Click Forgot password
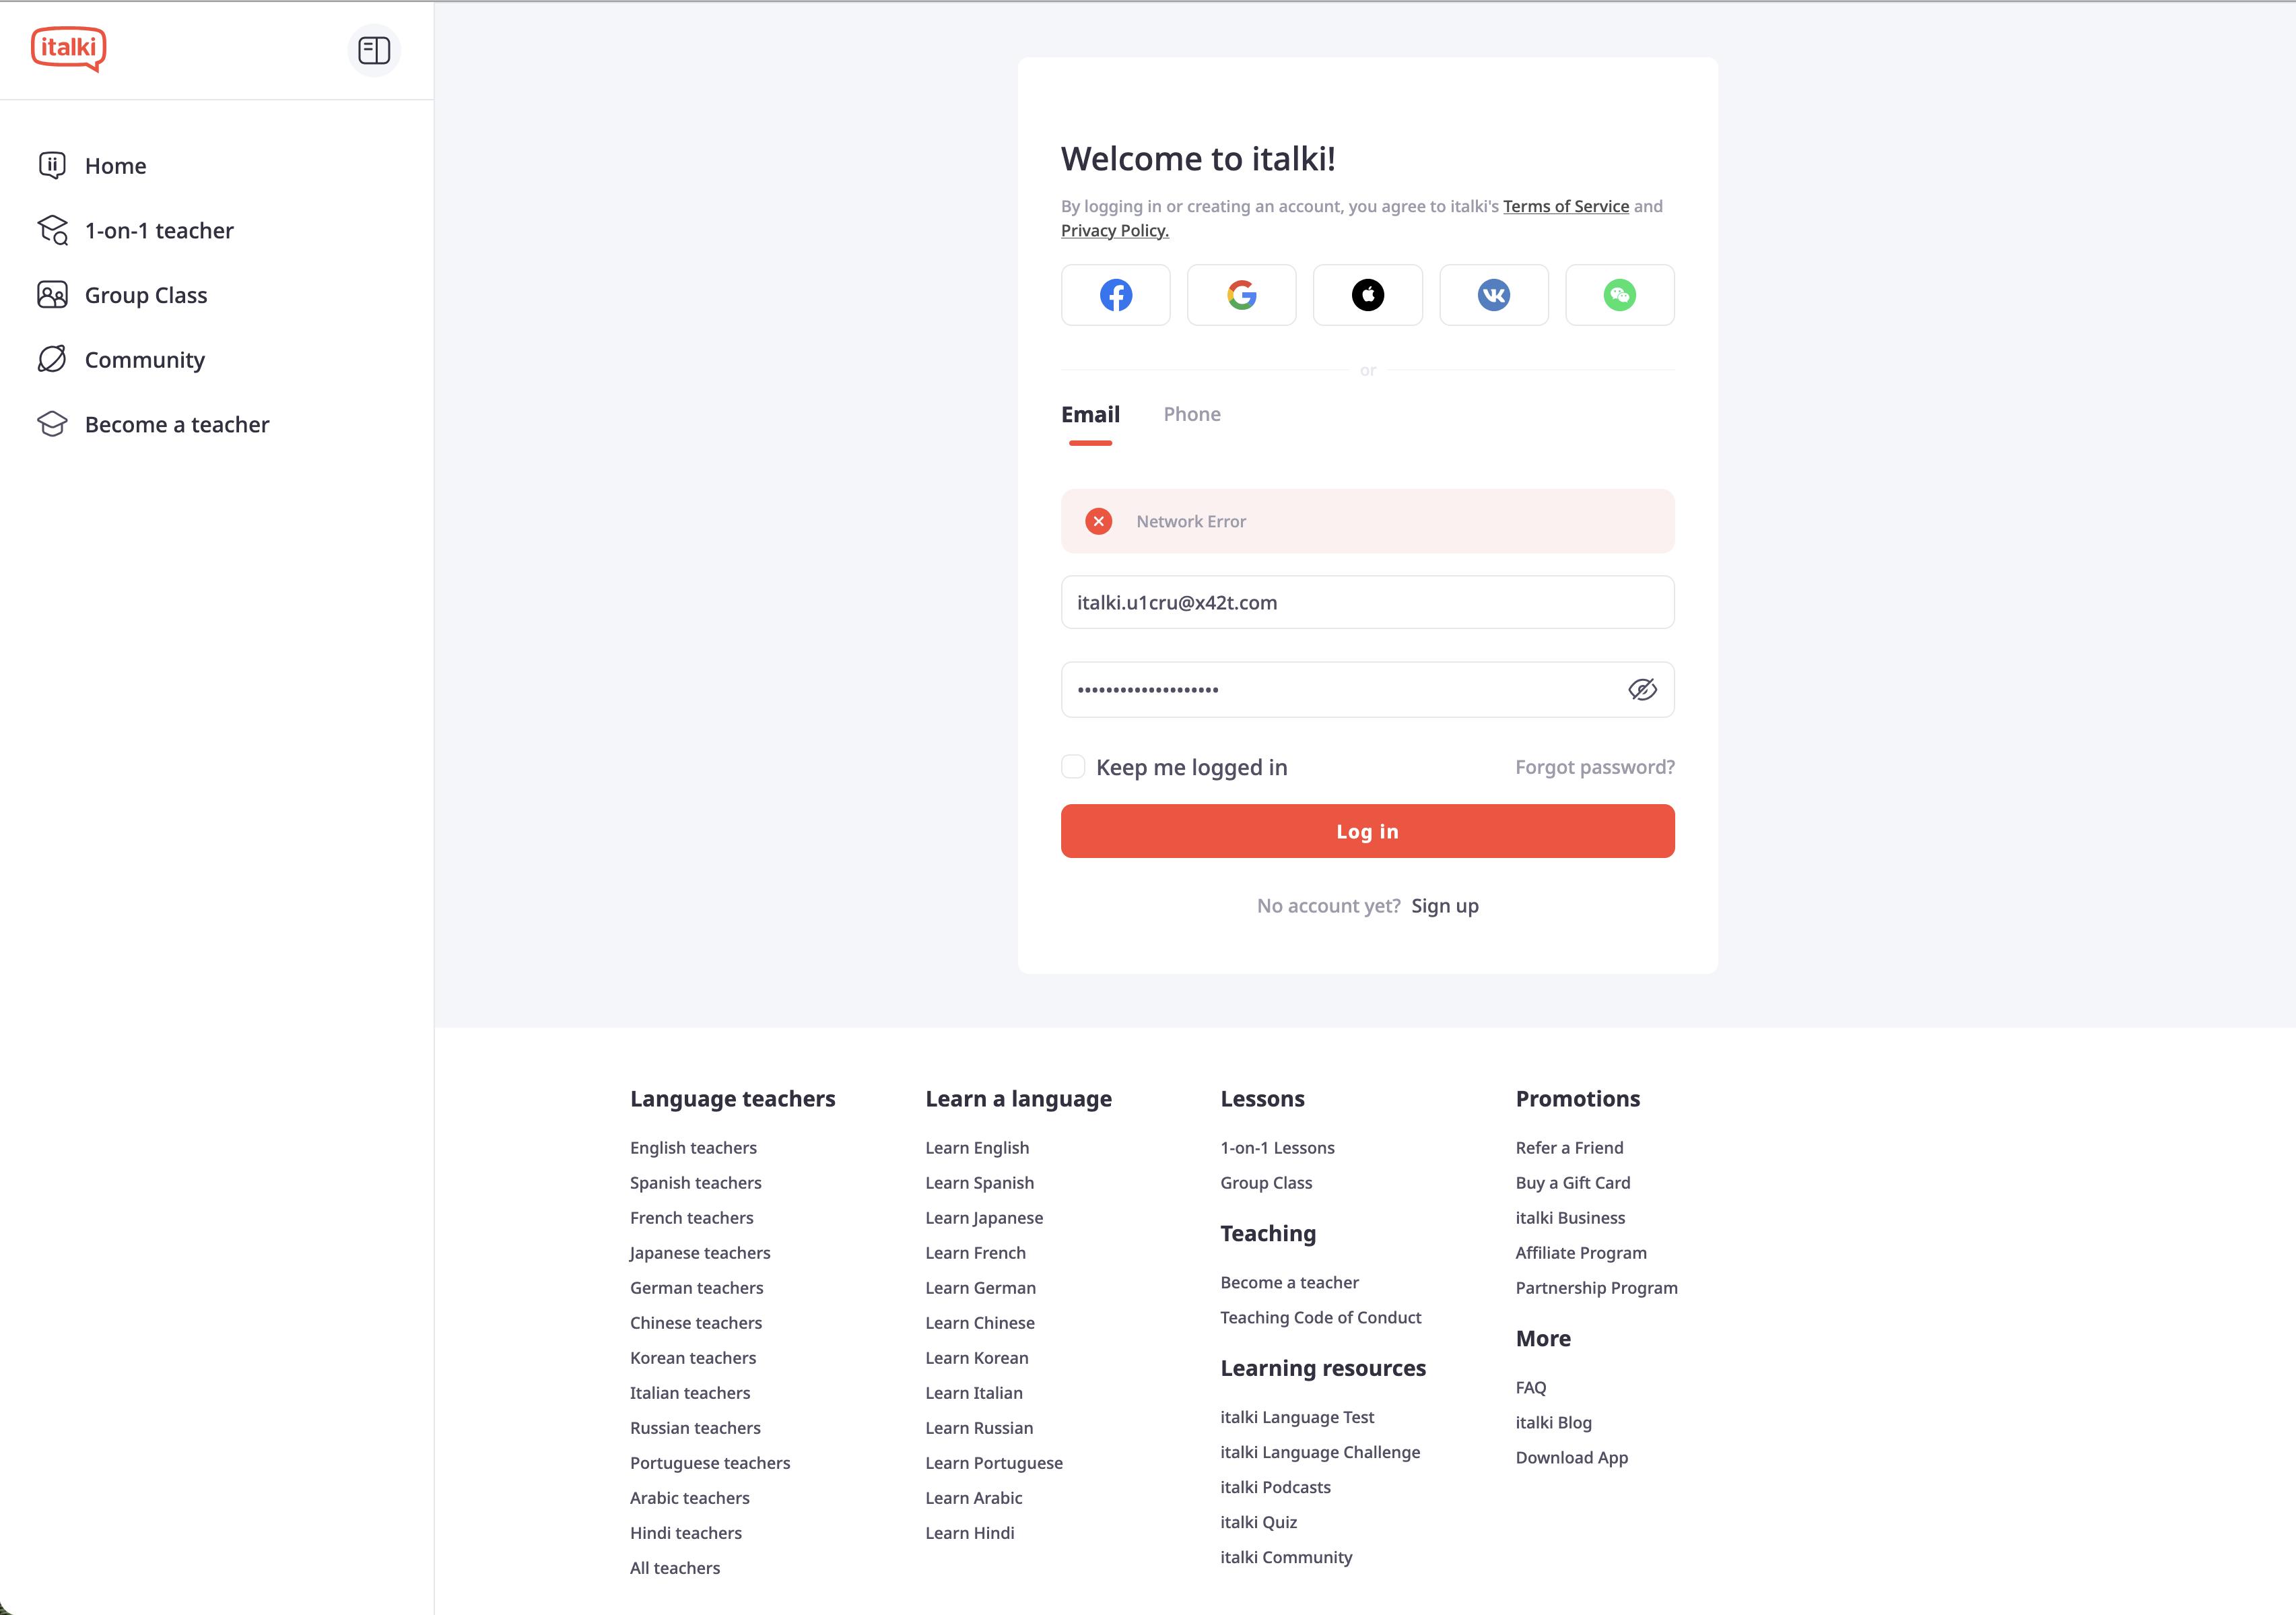This screenshot has height=1615, width=2296. pyautogui.click(x=1594, y=766)
